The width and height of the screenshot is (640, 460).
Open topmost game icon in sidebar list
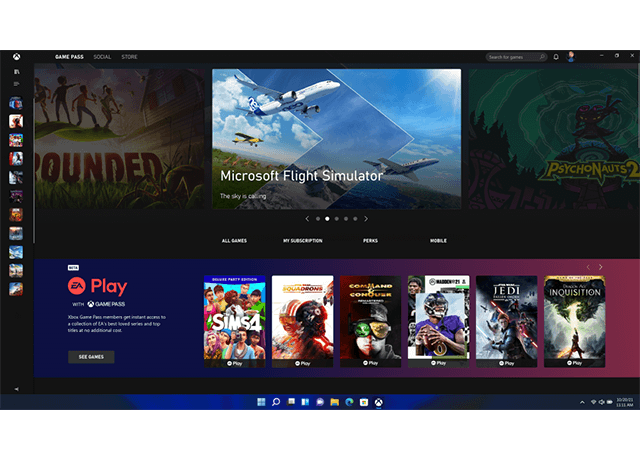tap(16, 103)
